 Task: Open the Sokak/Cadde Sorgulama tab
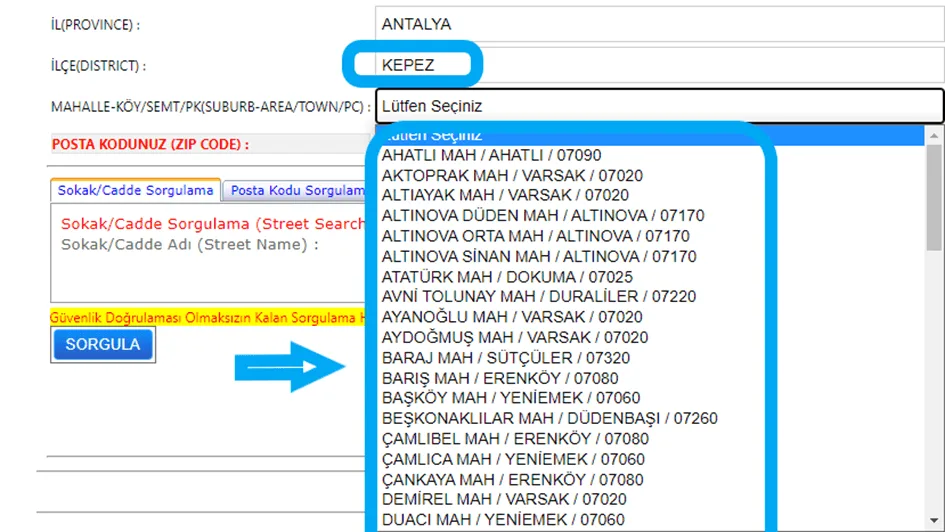(x=136, y=190)
